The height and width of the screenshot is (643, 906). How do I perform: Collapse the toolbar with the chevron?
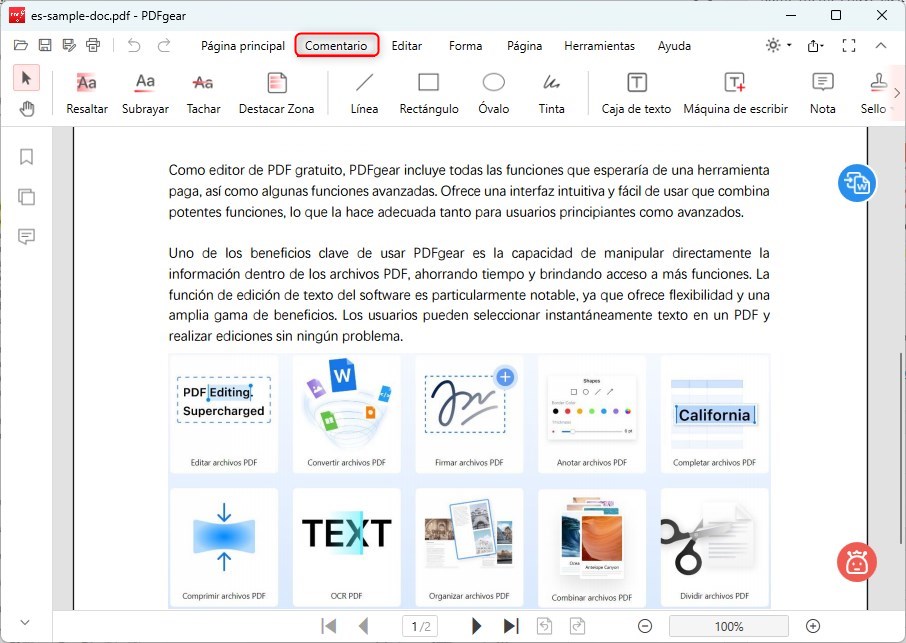[881, 45]
